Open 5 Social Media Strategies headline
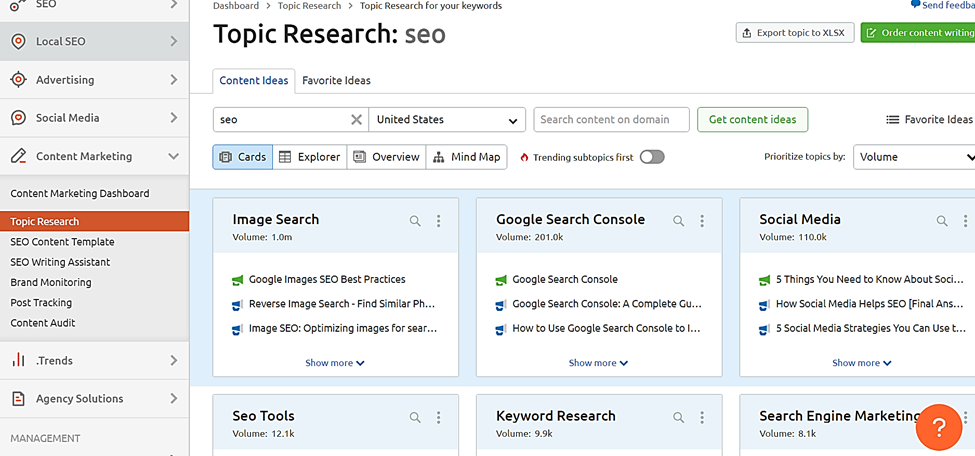Viewport: 975px width, 456px height. [x=871, y=328]
